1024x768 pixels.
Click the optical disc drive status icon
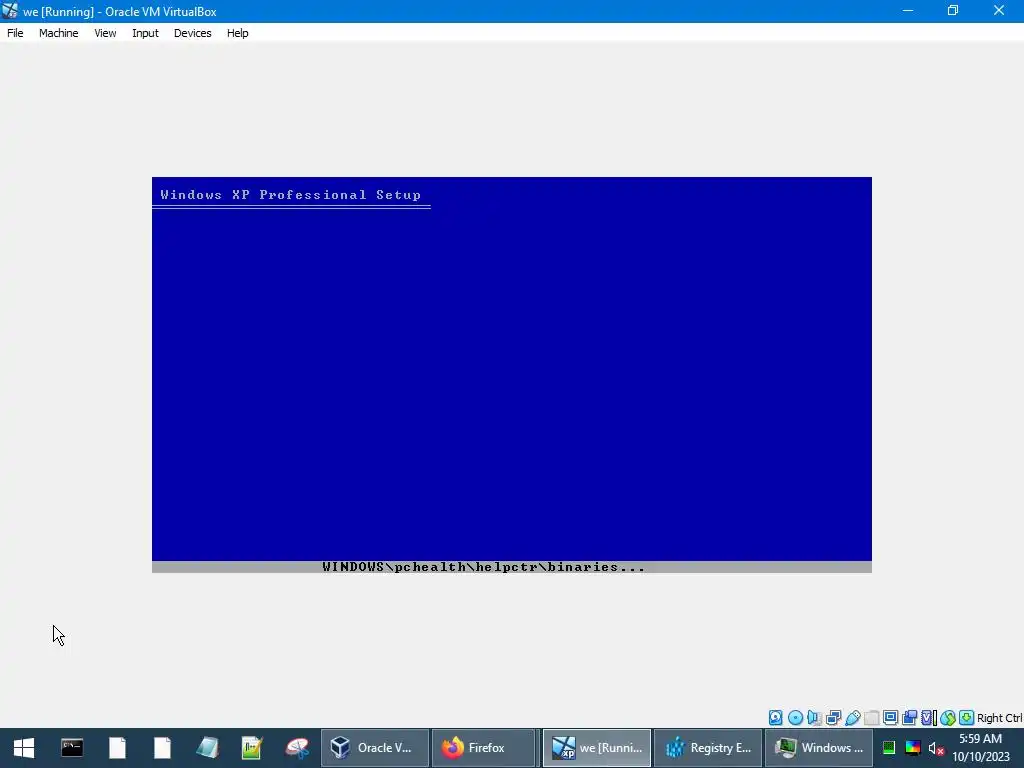(x=795, y=718)
